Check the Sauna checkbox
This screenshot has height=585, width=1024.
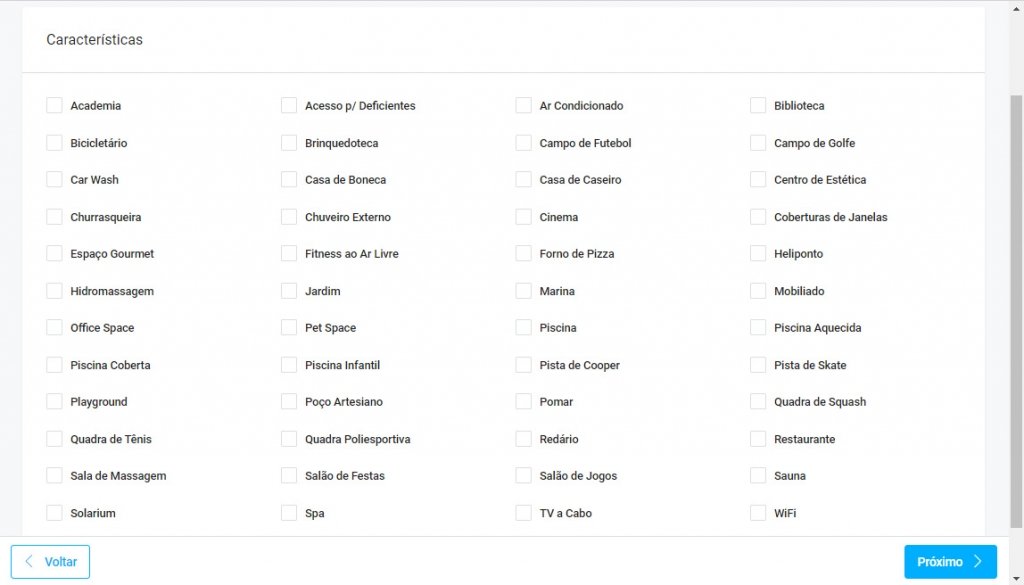click(x=758, y=476)
